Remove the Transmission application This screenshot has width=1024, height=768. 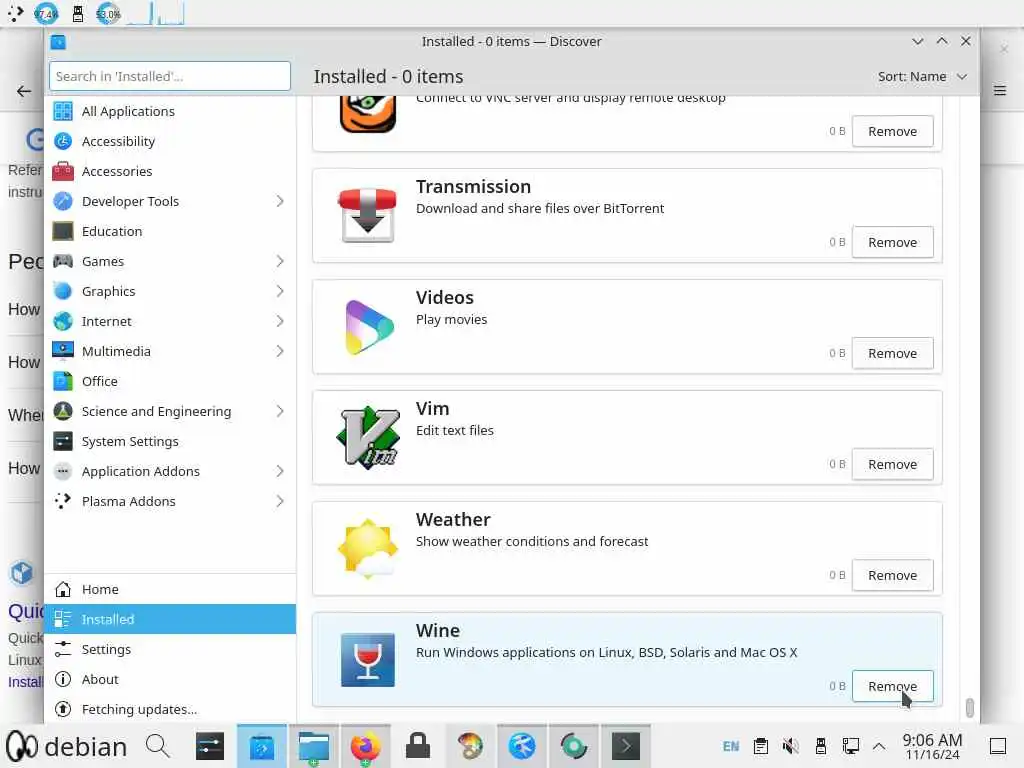[x=892, y=242]
